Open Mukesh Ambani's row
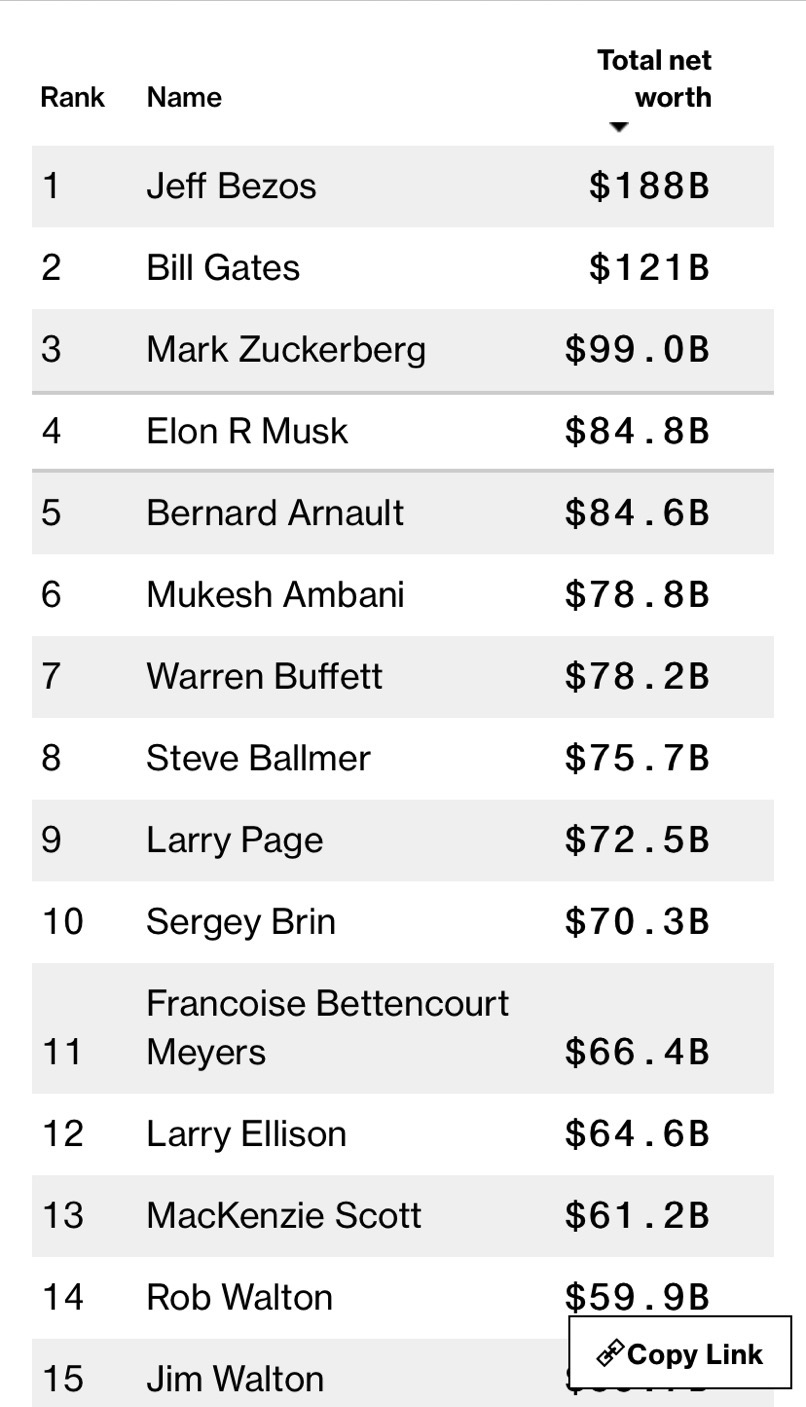806x1407 pixels. pyautogui.click(x=275, y=595)
